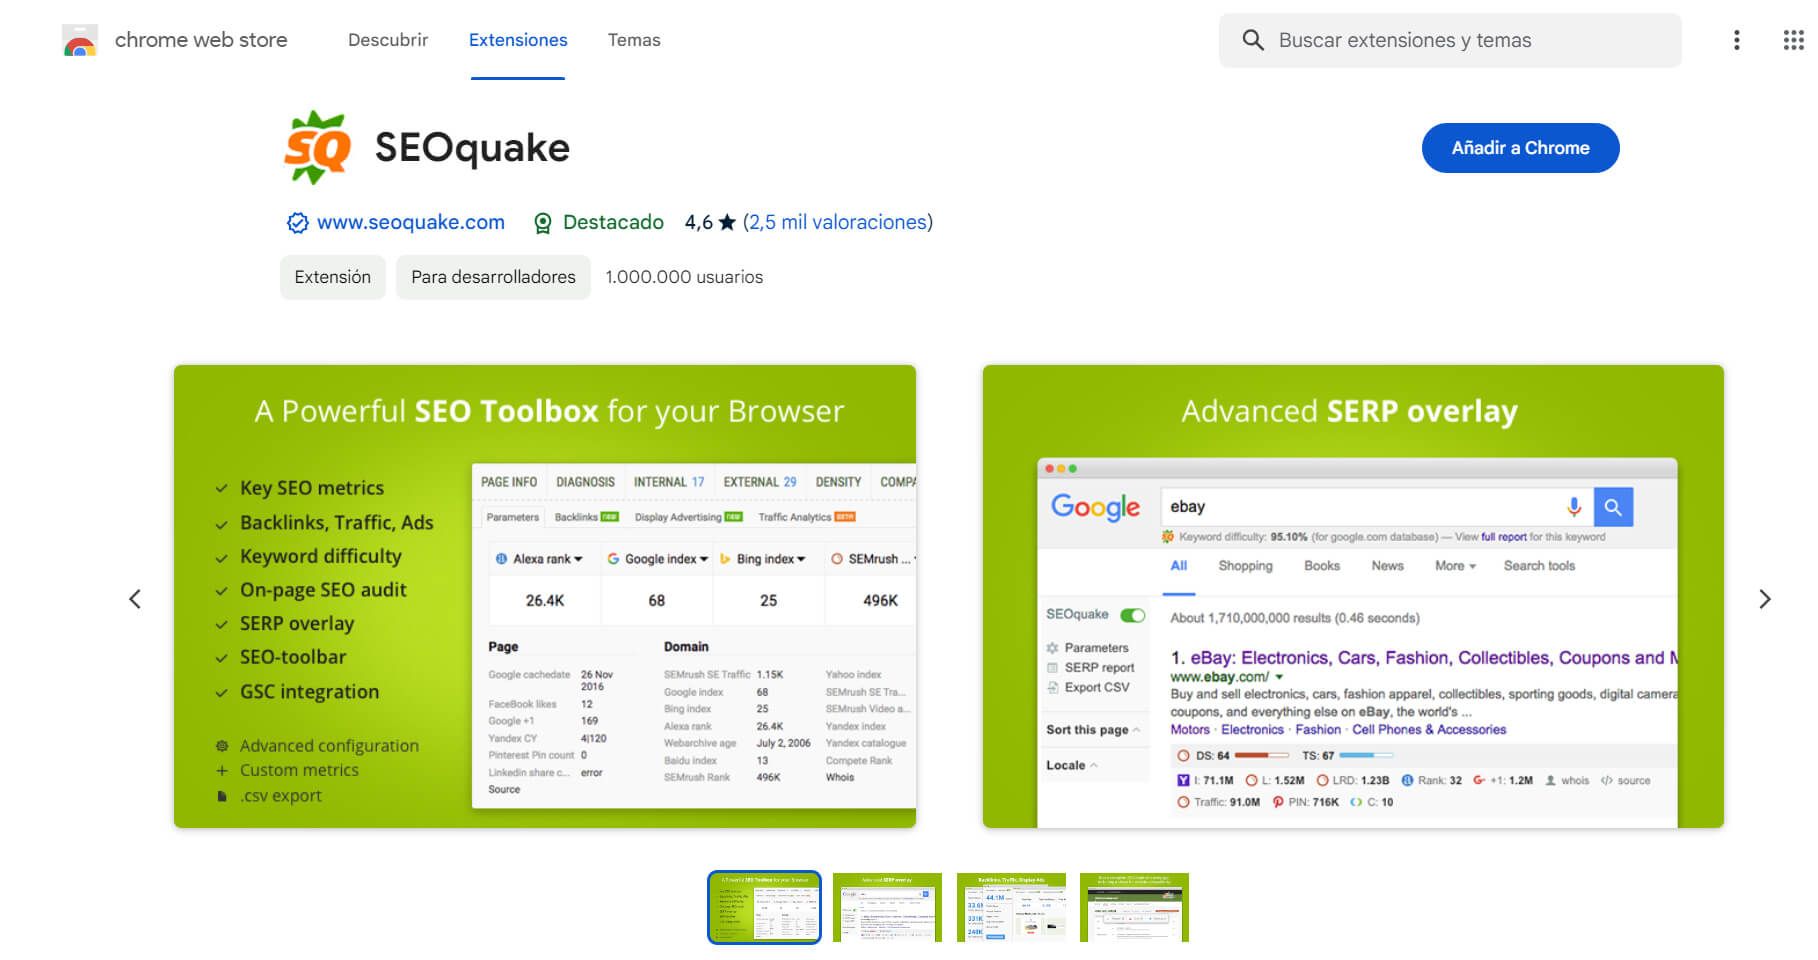The width and height of the screenshot is (1818, 960).
Task: Select the fourth screenshot thumbnail
Action: [x=1134, y=907]
